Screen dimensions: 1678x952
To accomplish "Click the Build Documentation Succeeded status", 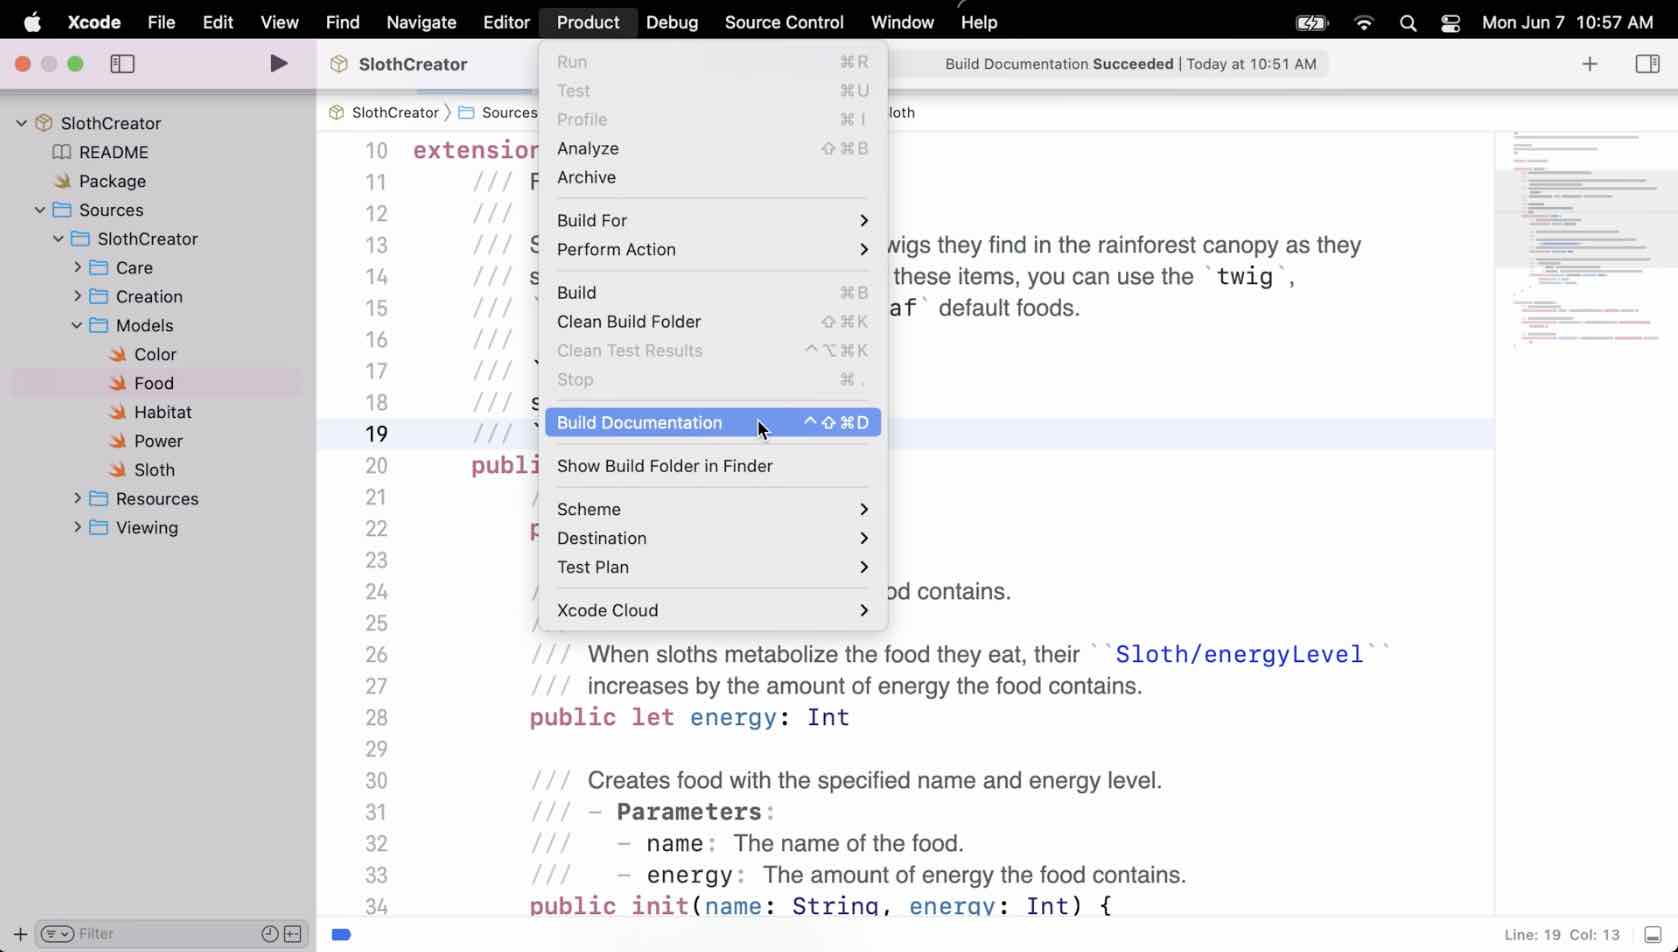I will [1130, 64].
